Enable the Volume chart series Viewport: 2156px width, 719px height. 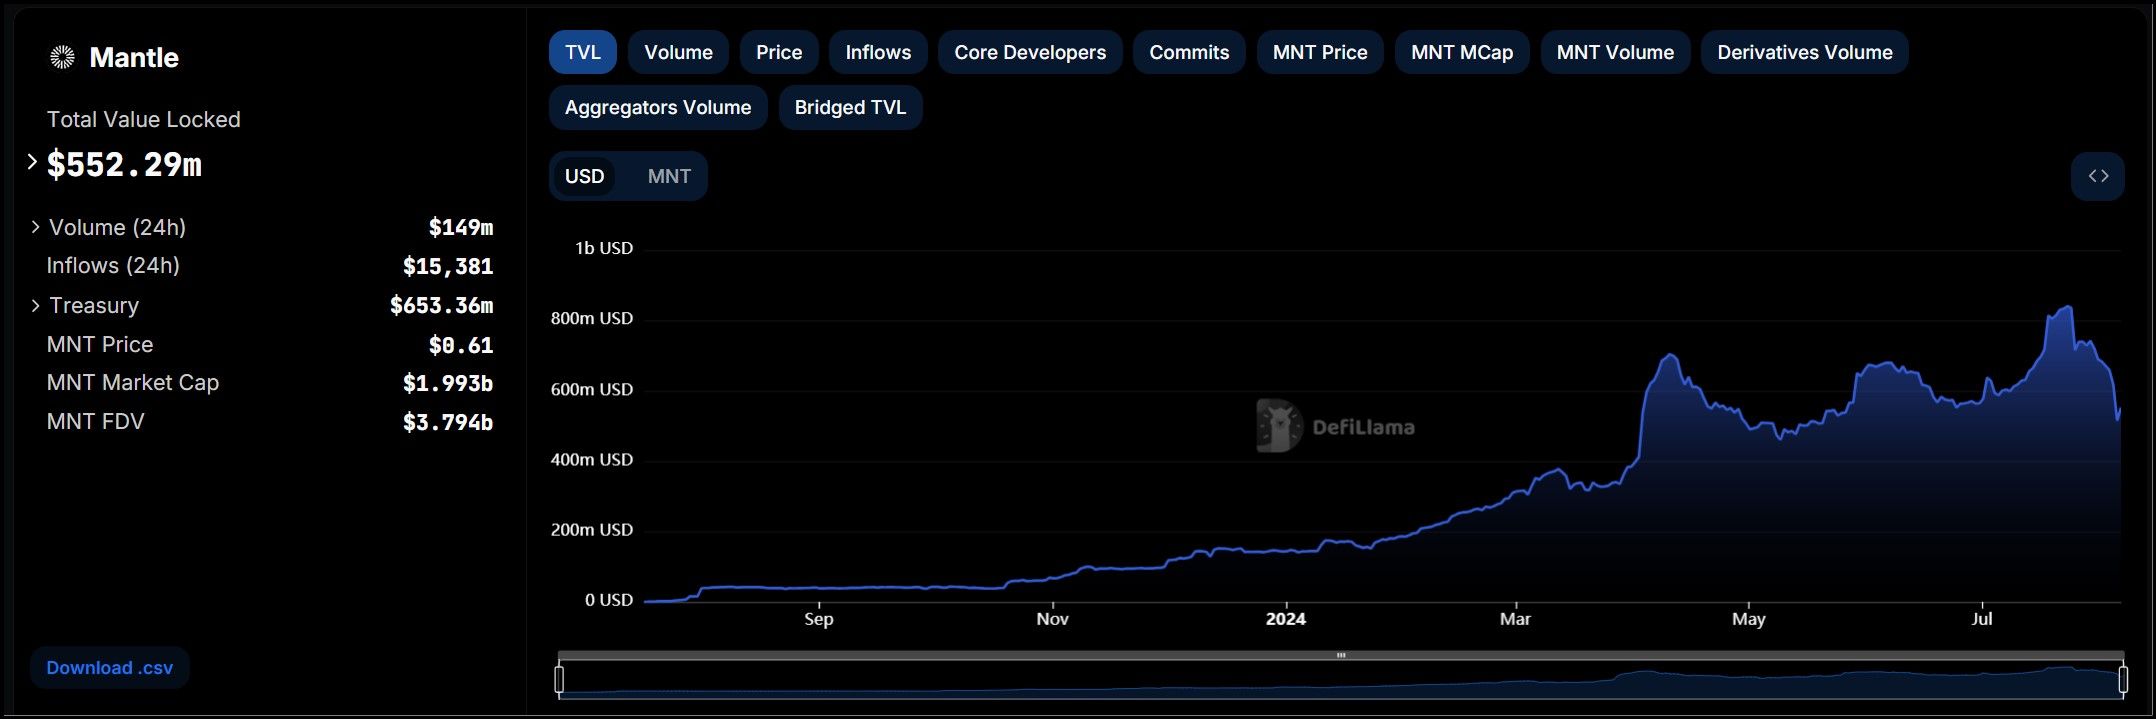point(678,53)
